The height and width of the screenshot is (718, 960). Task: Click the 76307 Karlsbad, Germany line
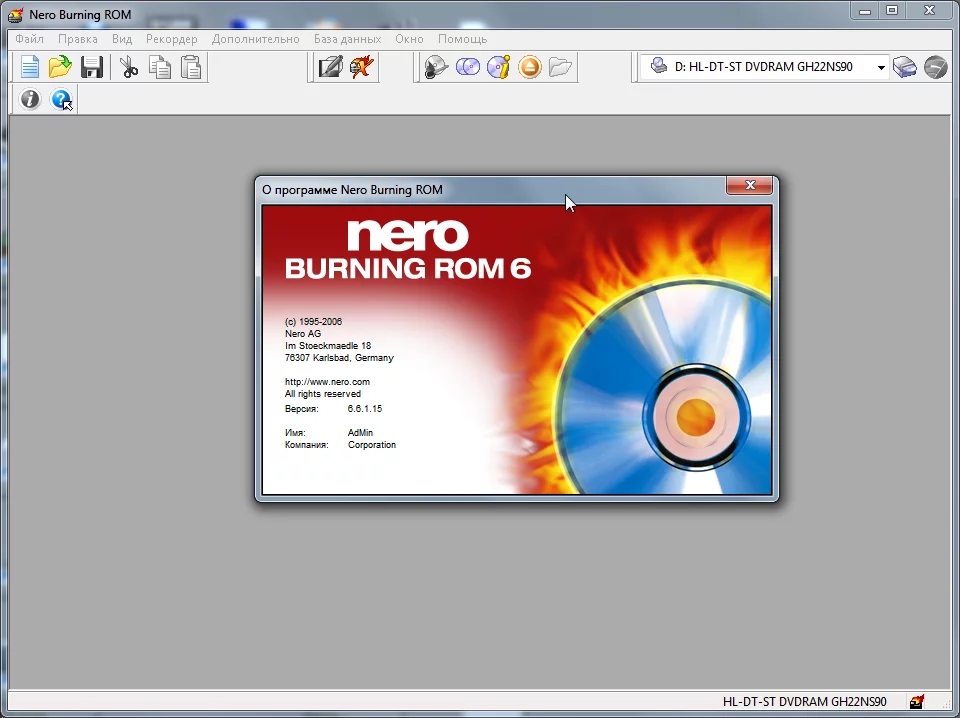tap(339, 357)
